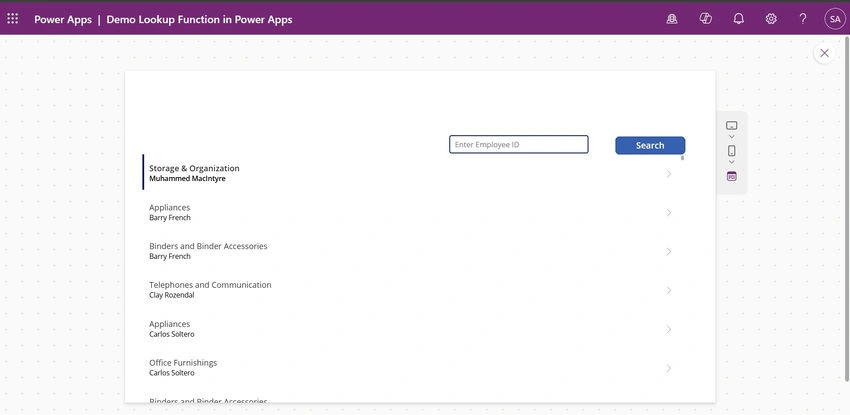Open the environment icon in the header
The height and width of the screenshot is (415, 850).
click(672, 19)
